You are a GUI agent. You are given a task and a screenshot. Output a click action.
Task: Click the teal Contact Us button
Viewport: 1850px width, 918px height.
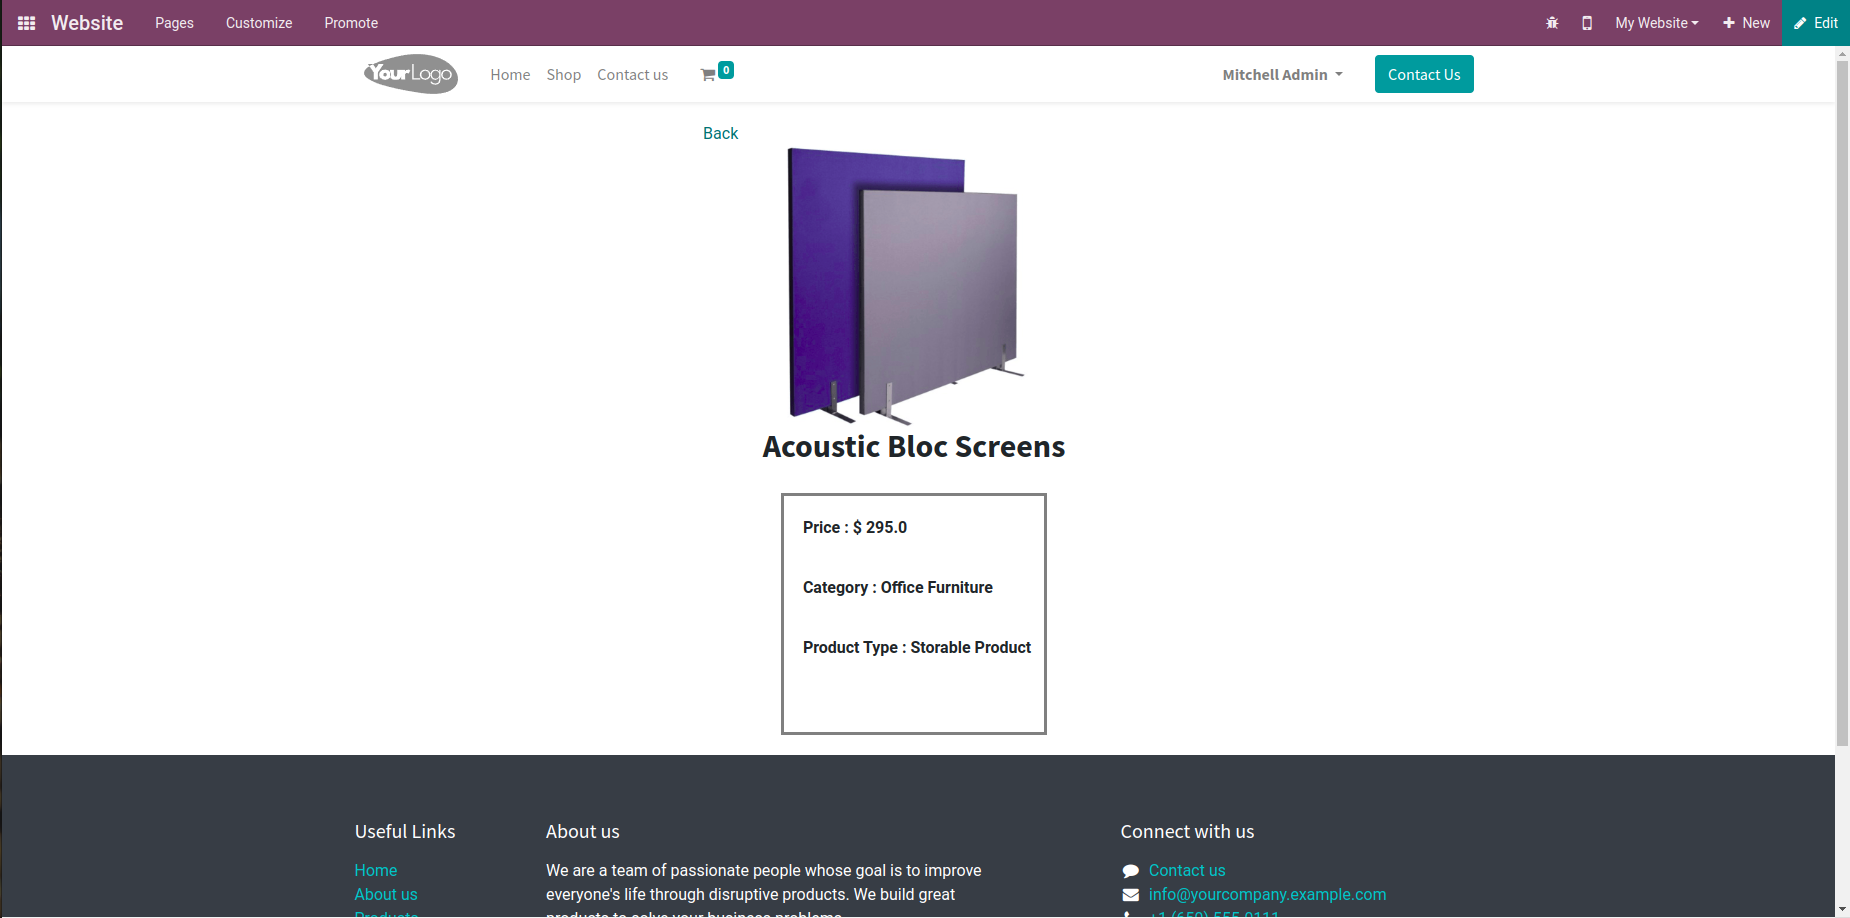tap(1423, 75)
